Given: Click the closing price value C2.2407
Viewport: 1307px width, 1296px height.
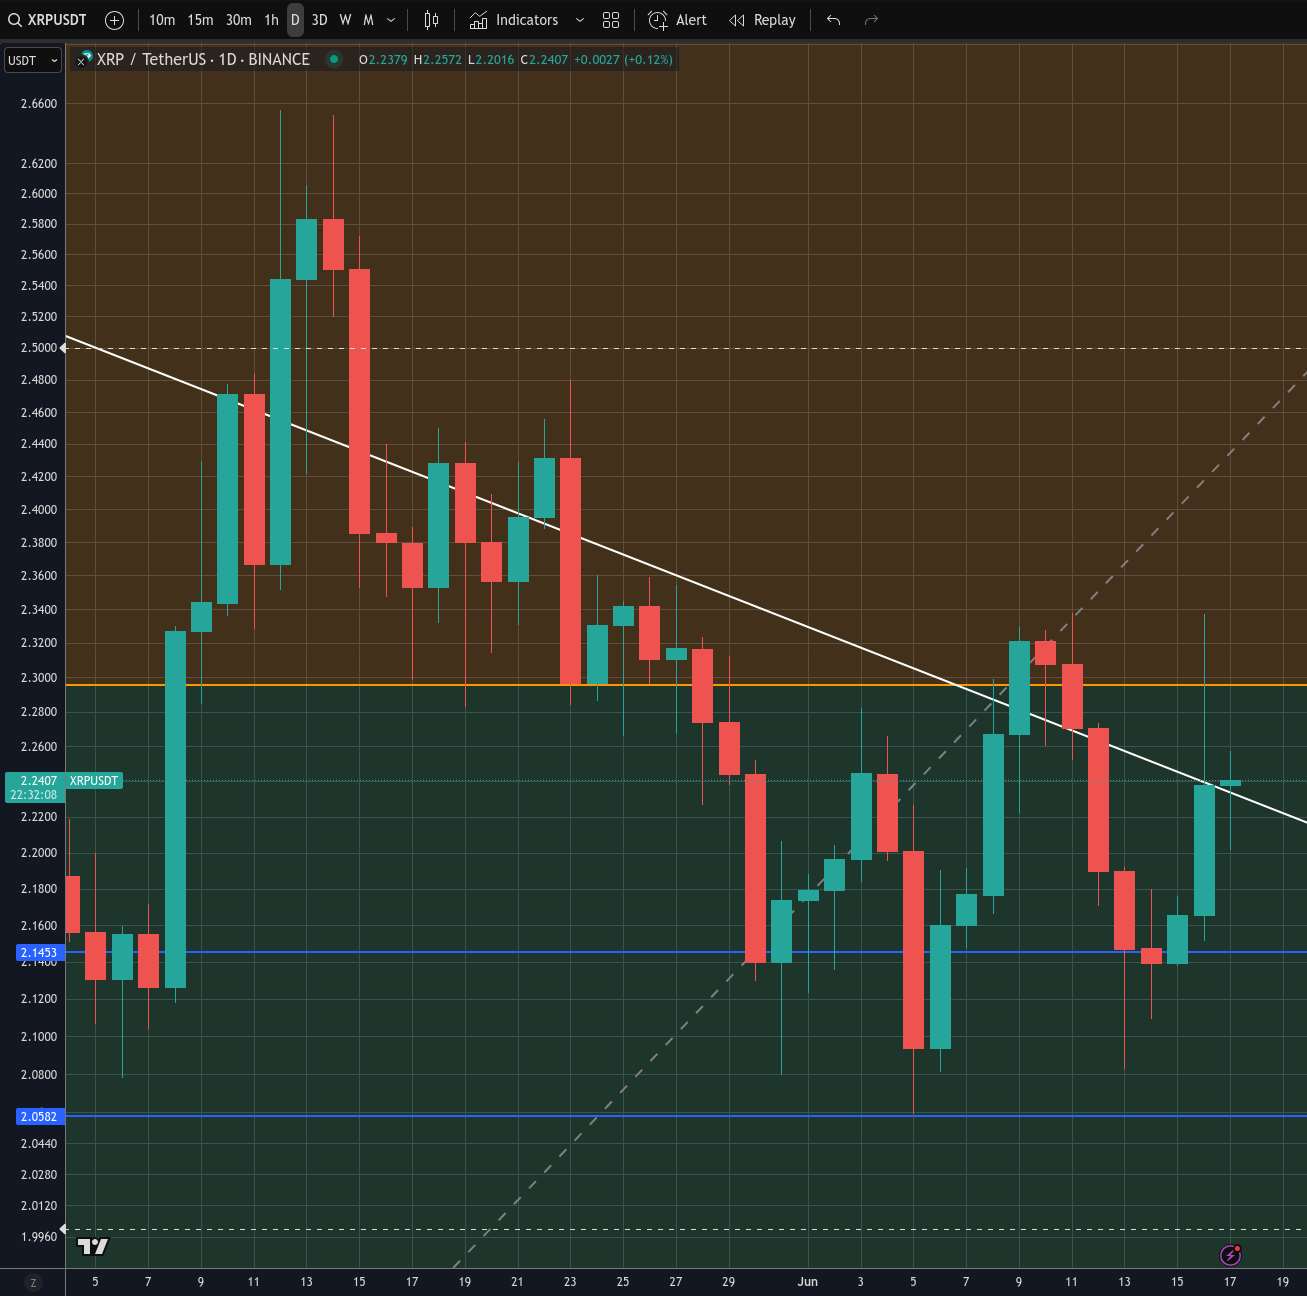Looking at the screenshot, I should click(x=544, y=59).
